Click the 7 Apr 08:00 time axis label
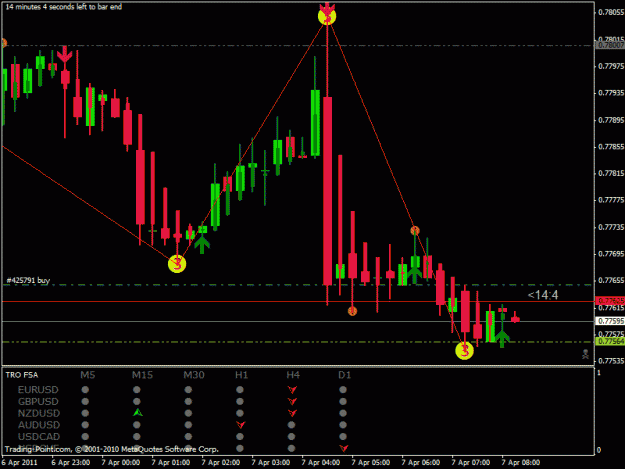Image resolution: width=625 pixels, height=469 pixels. 521,462
